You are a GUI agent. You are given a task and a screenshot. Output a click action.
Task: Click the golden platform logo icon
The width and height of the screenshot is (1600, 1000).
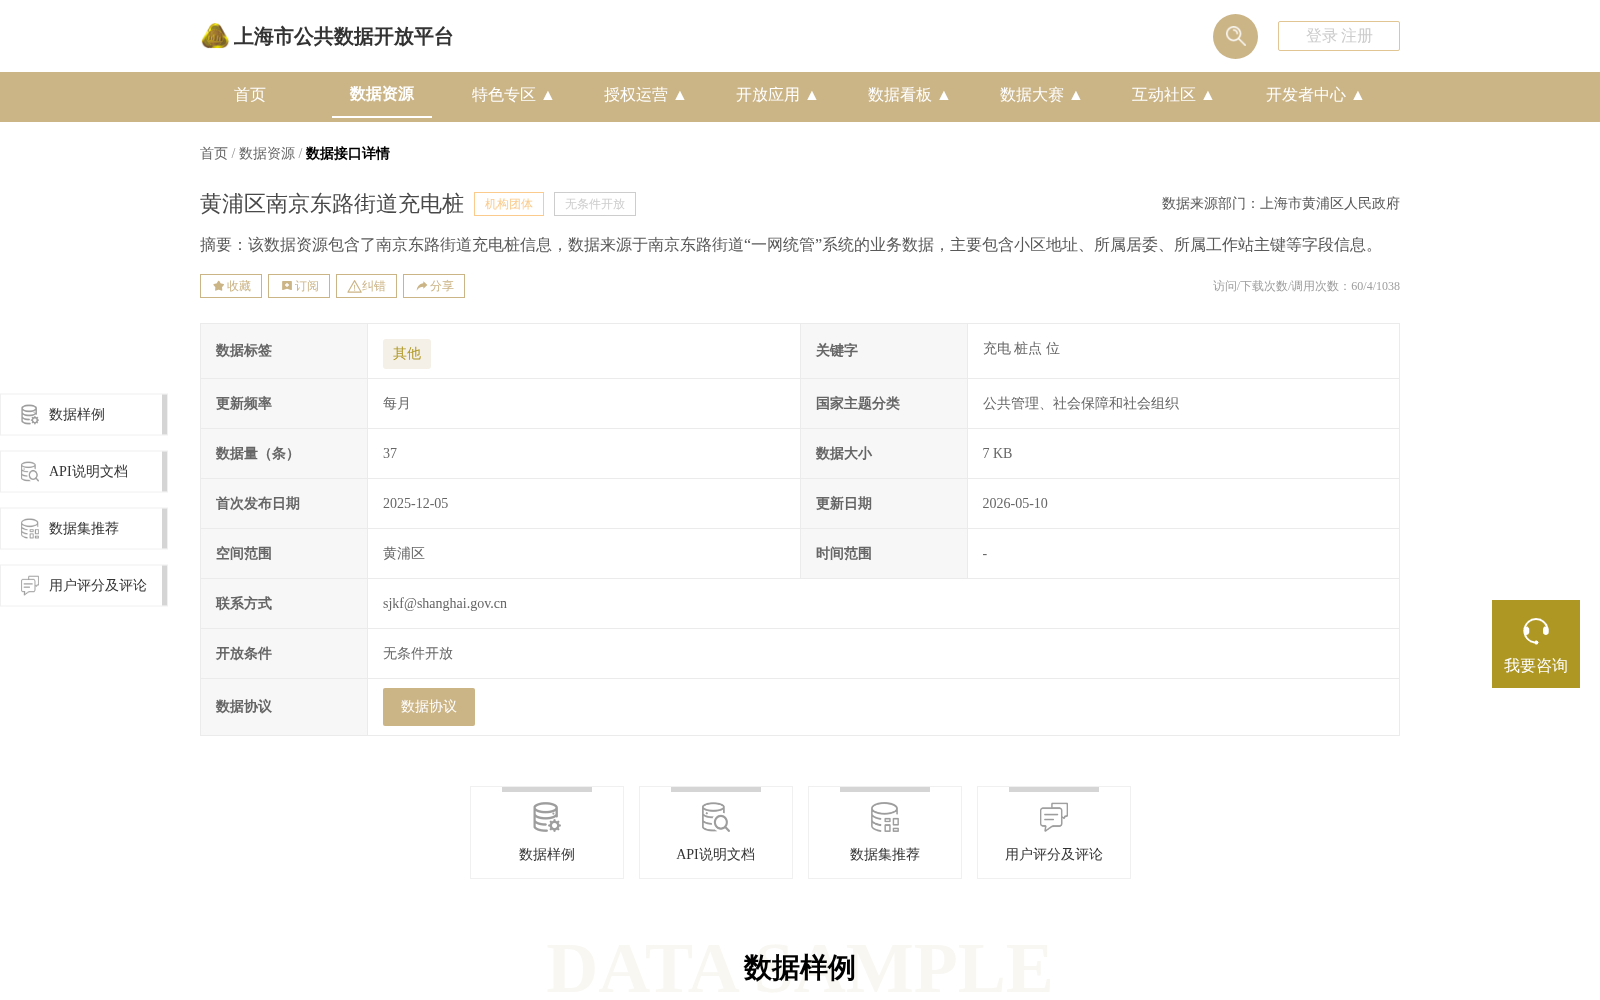coord(215,36)
